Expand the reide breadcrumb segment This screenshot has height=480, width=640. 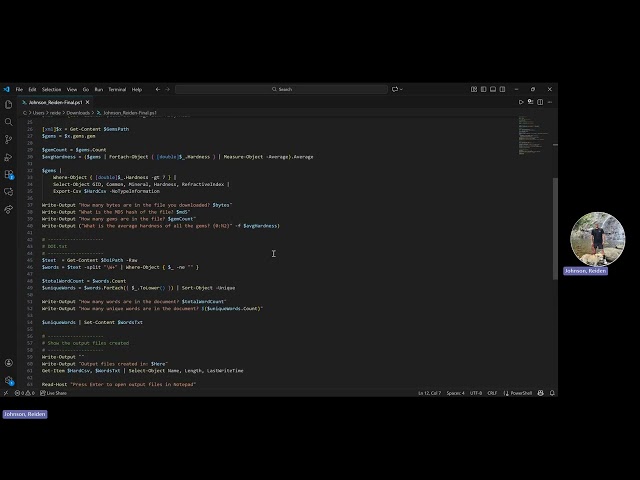[x=55, y=113]
